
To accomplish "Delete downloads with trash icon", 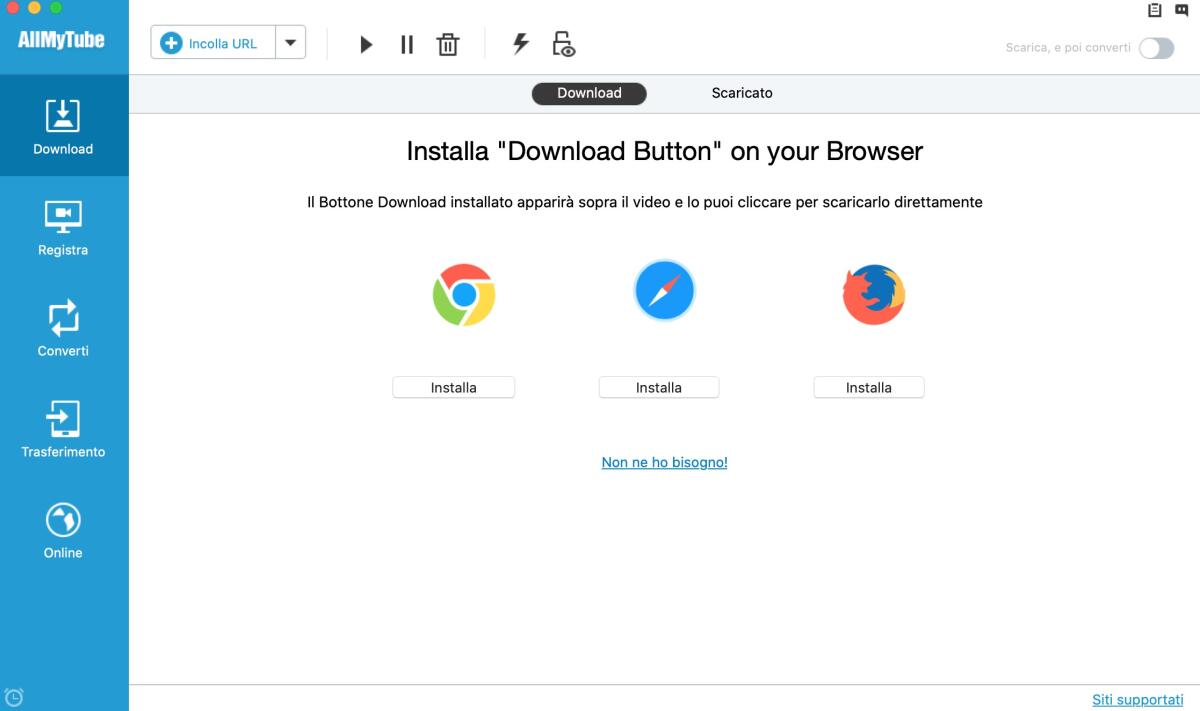I will tap(447, 44).
